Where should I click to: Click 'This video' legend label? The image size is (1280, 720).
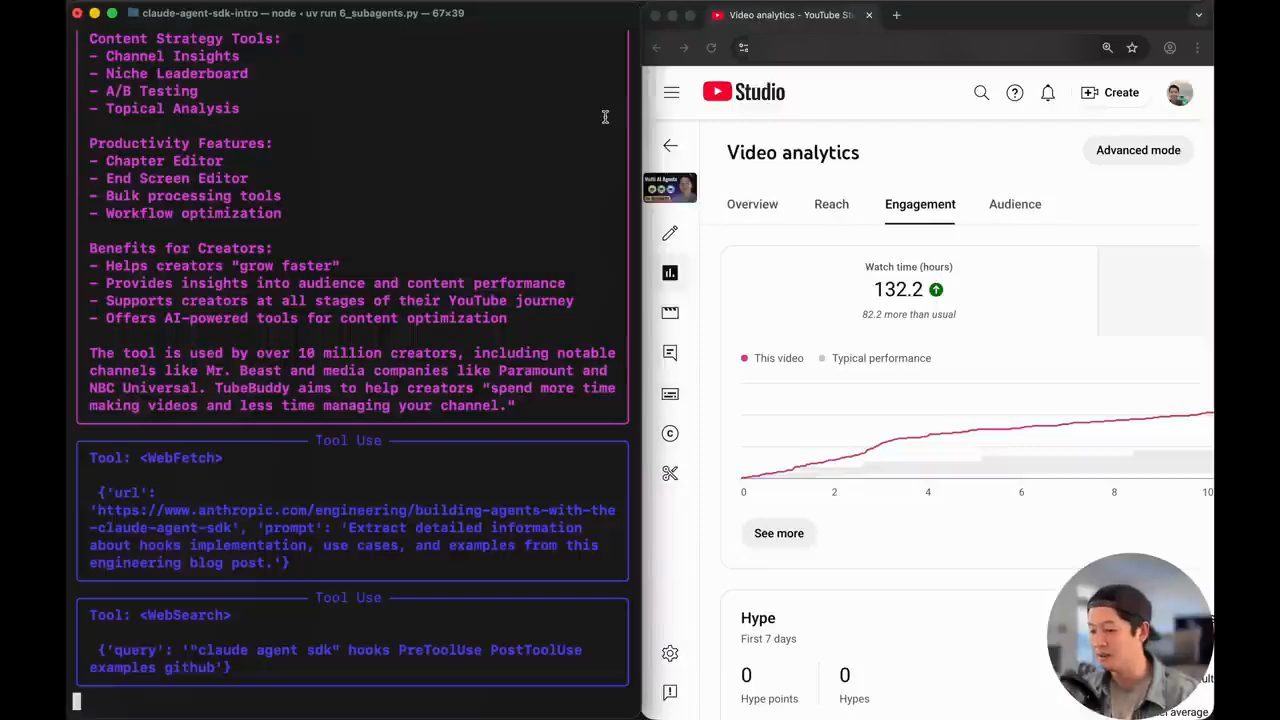778,358
